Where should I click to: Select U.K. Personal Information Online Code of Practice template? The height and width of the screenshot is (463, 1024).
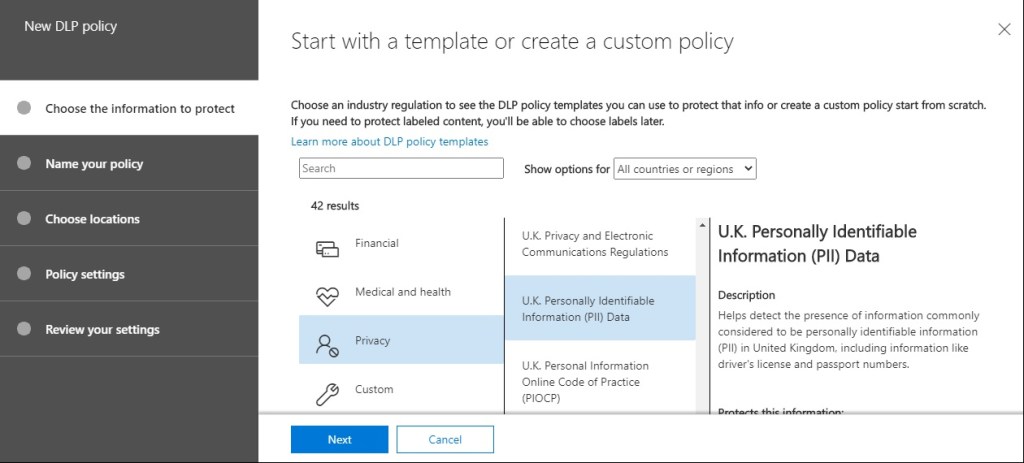tap(585, 381)
